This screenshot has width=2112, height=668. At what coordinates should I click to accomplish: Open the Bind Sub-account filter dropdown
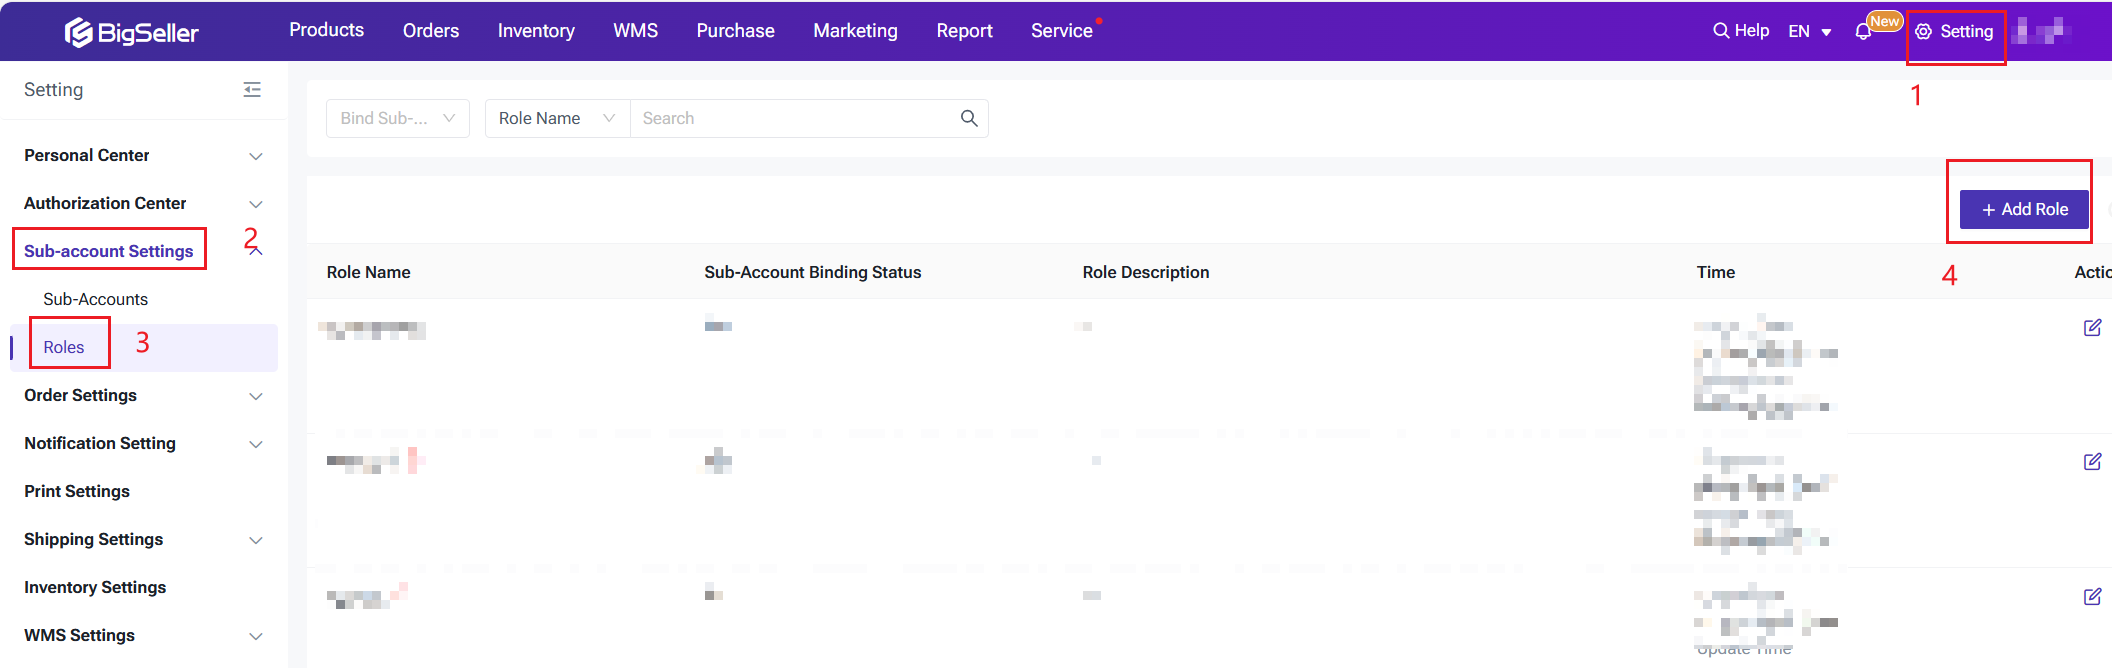(397, 118)
